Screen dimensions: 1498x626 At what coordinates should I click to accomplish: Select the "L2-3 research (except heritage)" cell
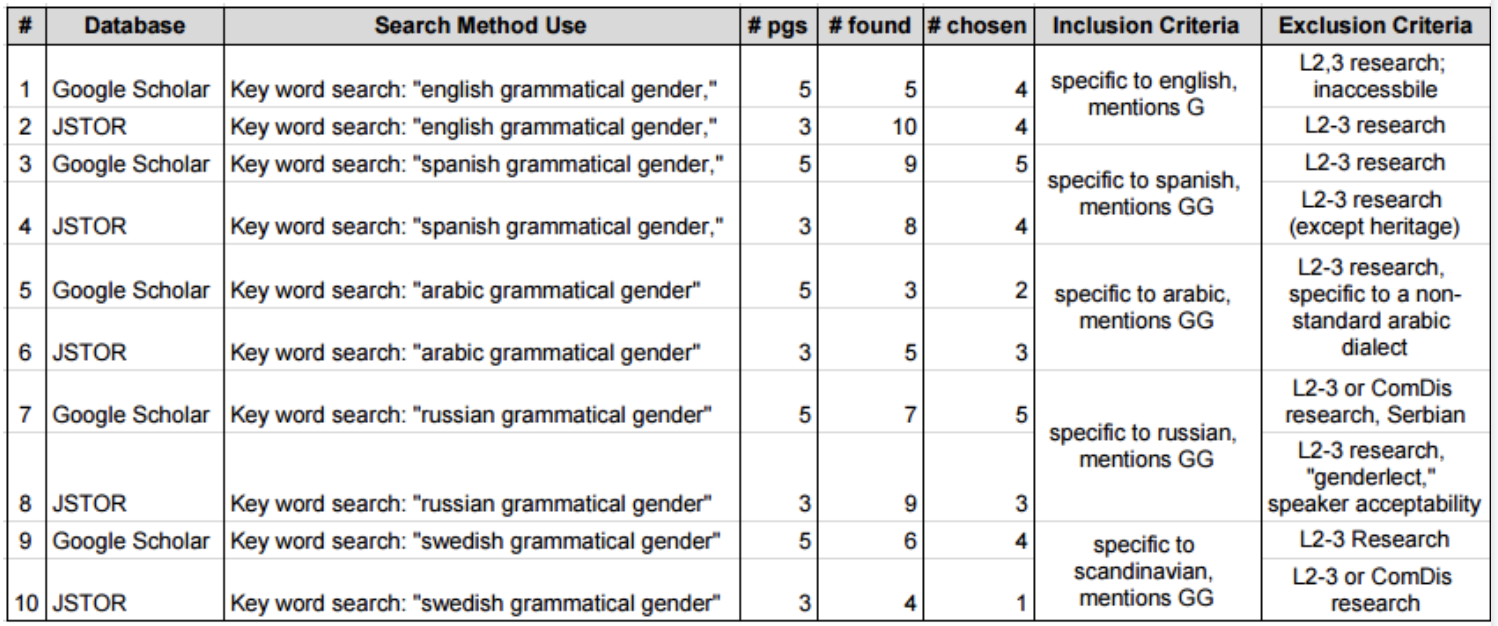click(1375, 213)
